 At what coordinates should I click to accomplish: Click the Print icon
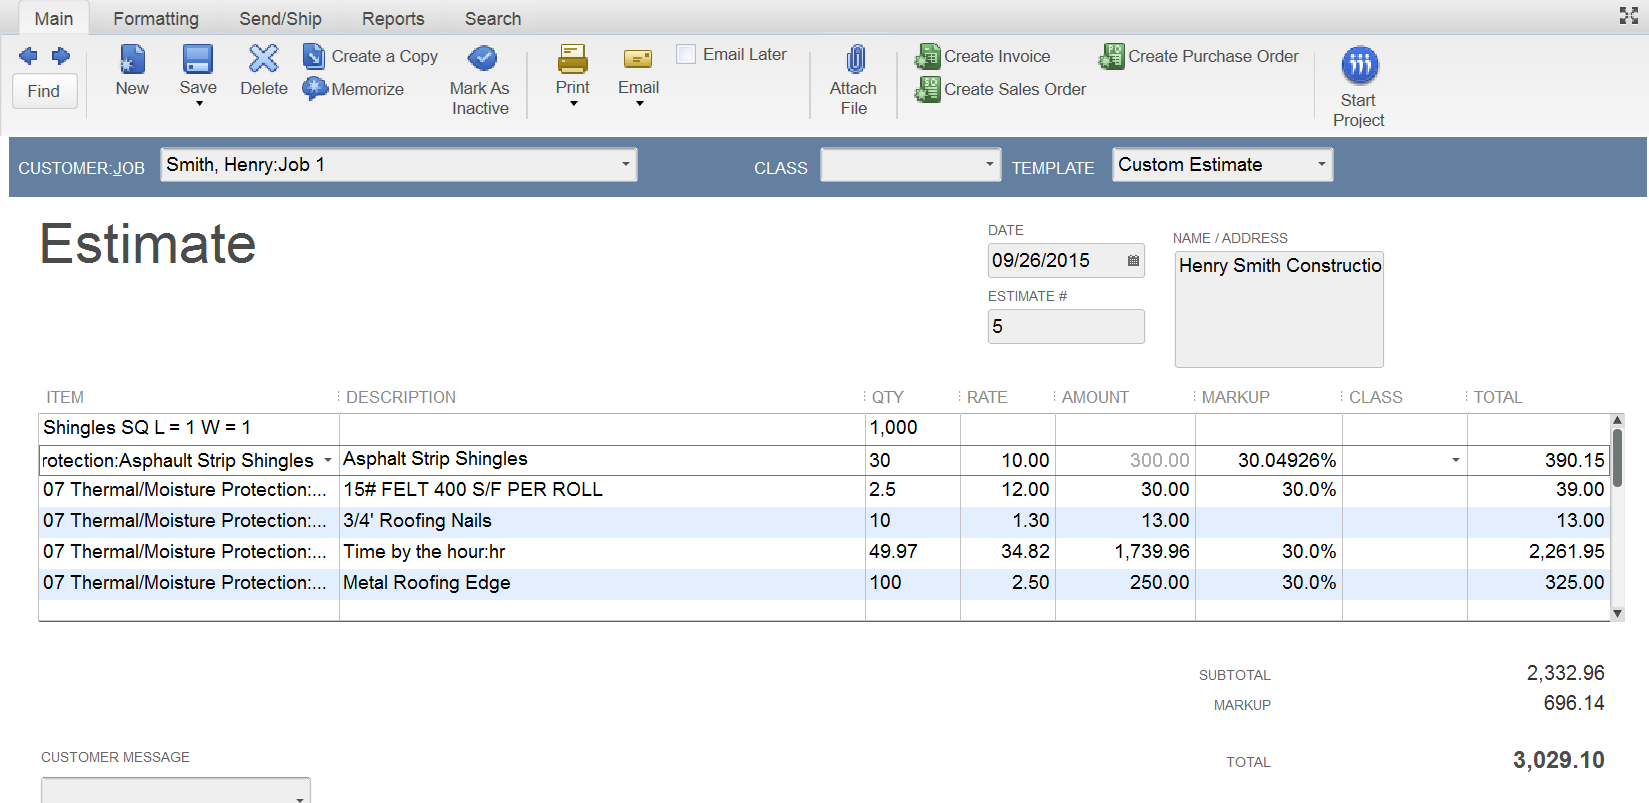573,60
